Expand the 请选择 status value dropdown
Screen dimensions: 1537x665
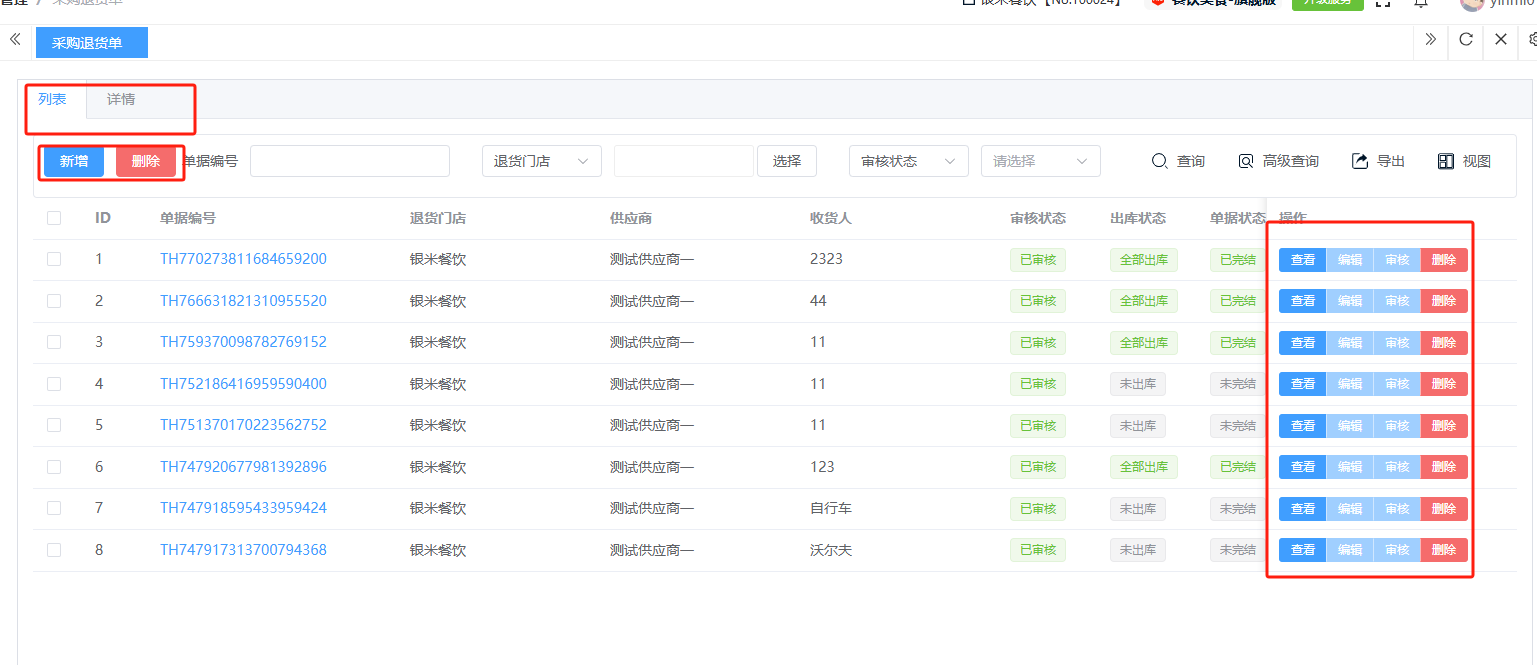click(x=1040, y=161)
